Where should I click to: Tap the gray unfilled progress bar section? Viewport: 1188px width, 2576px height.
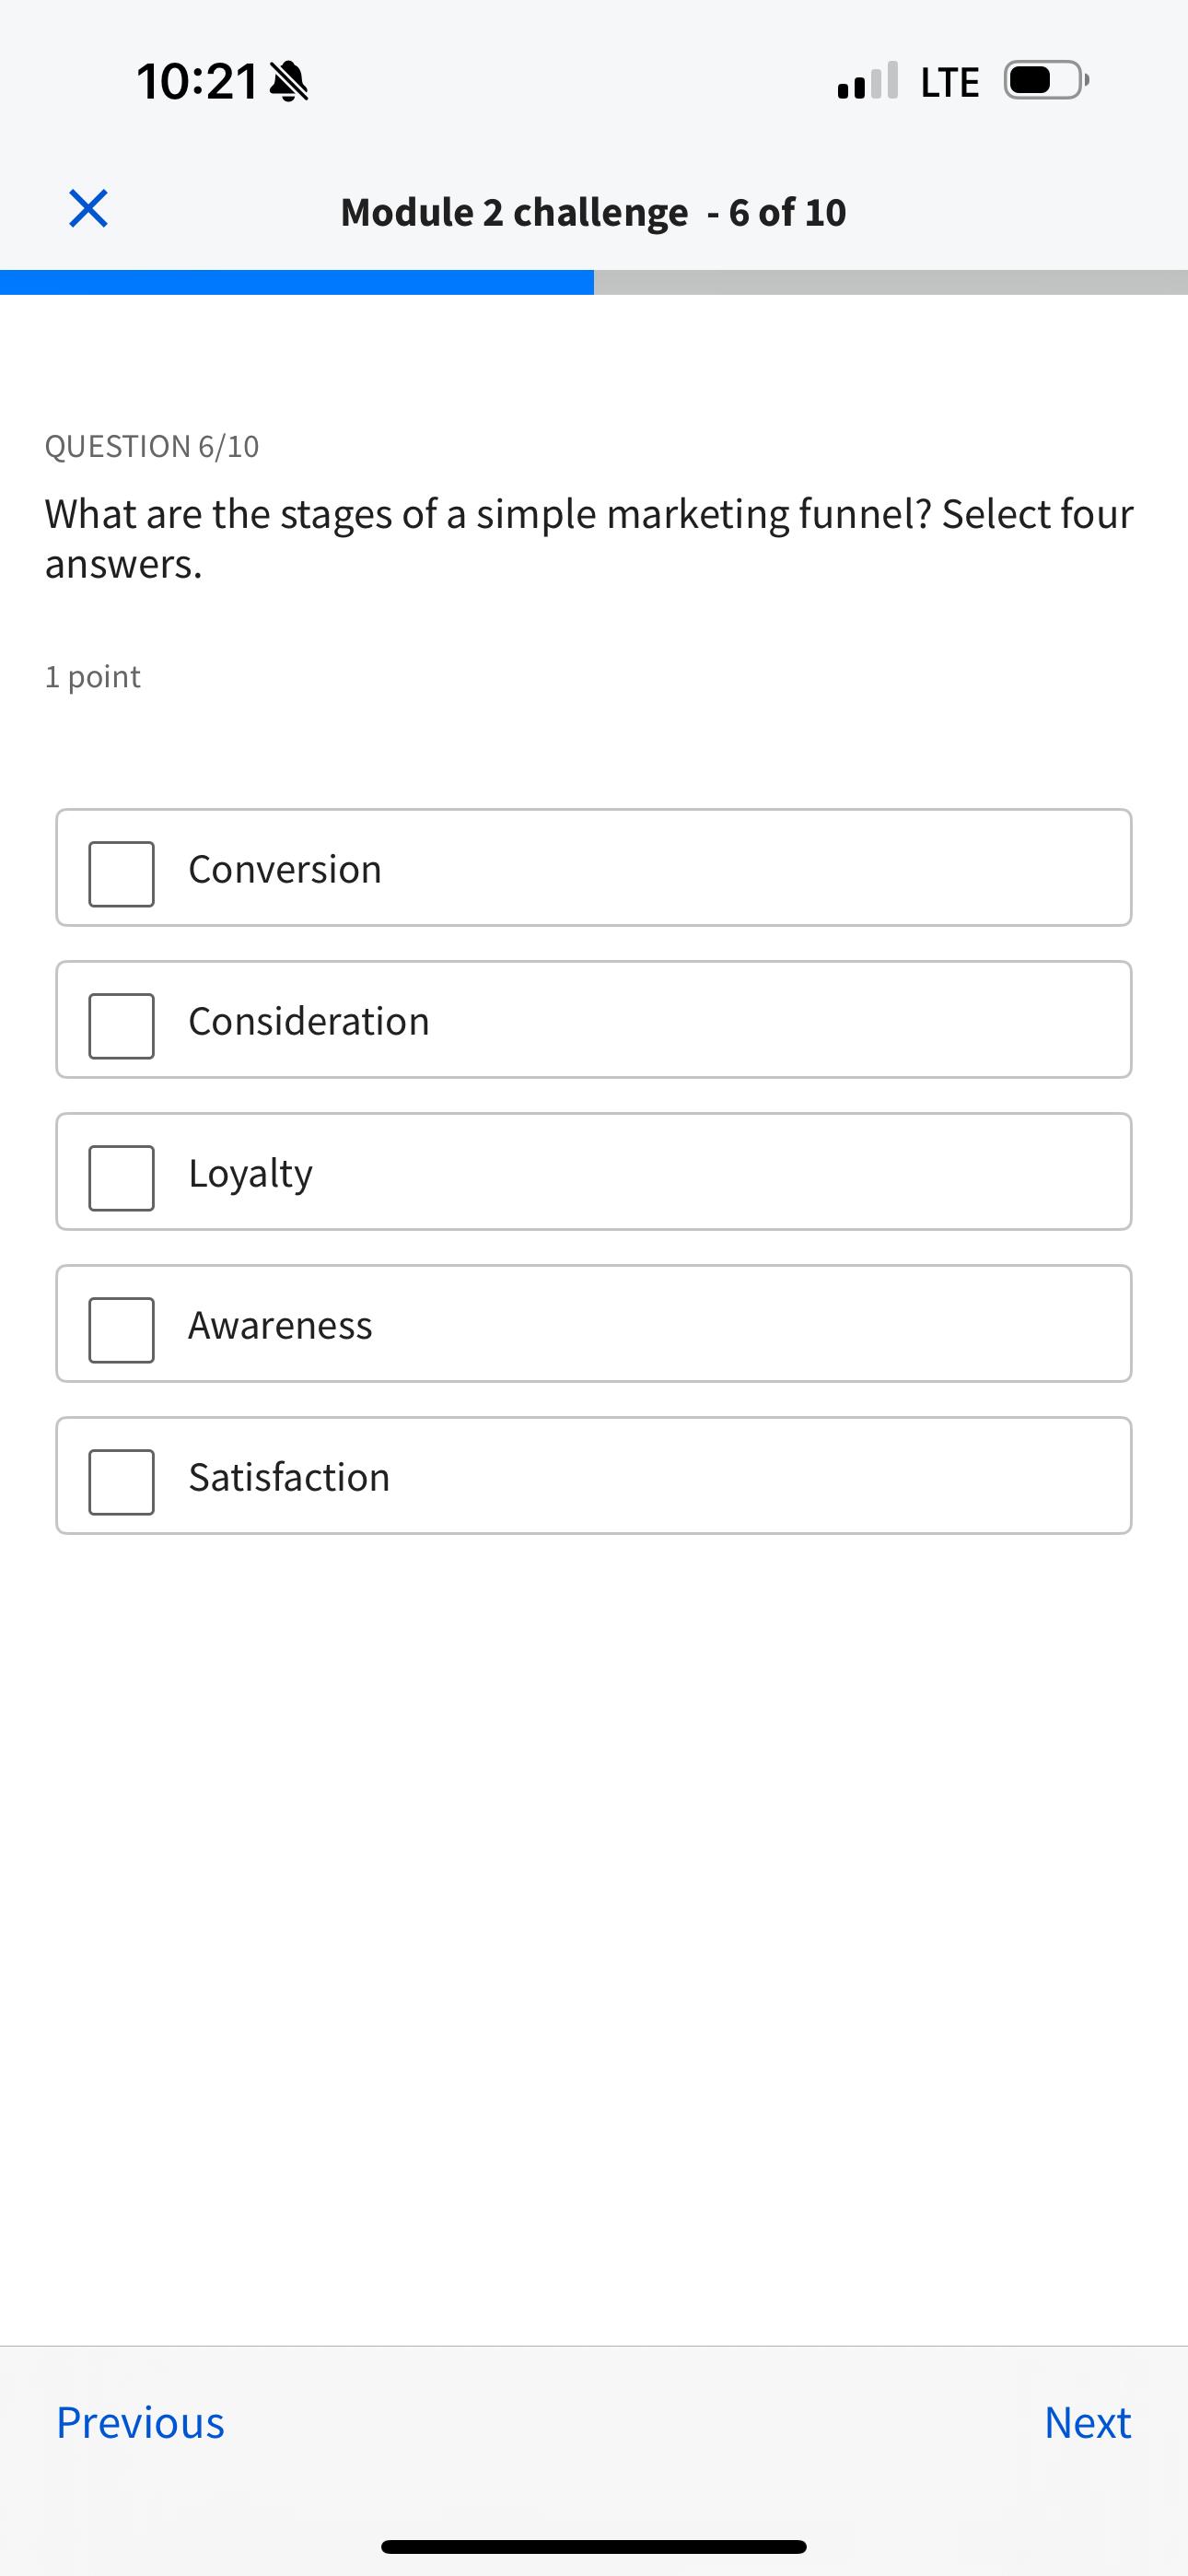pyautogui.click(x=890, y=282)
